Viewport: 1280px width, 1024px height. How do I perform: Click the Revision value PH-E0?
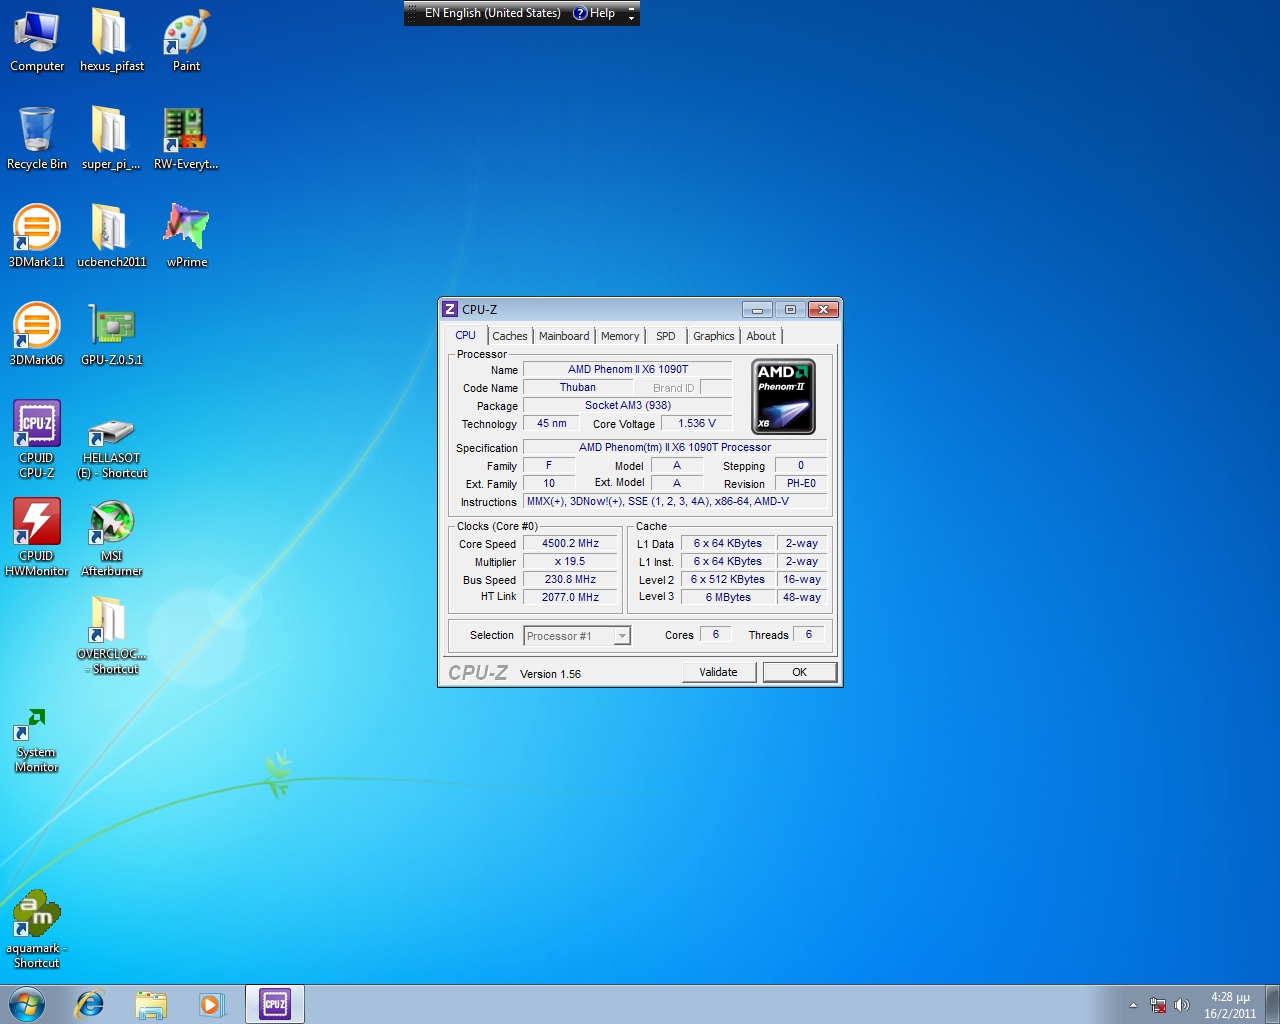pyautogui.click(x=801, y=484)
